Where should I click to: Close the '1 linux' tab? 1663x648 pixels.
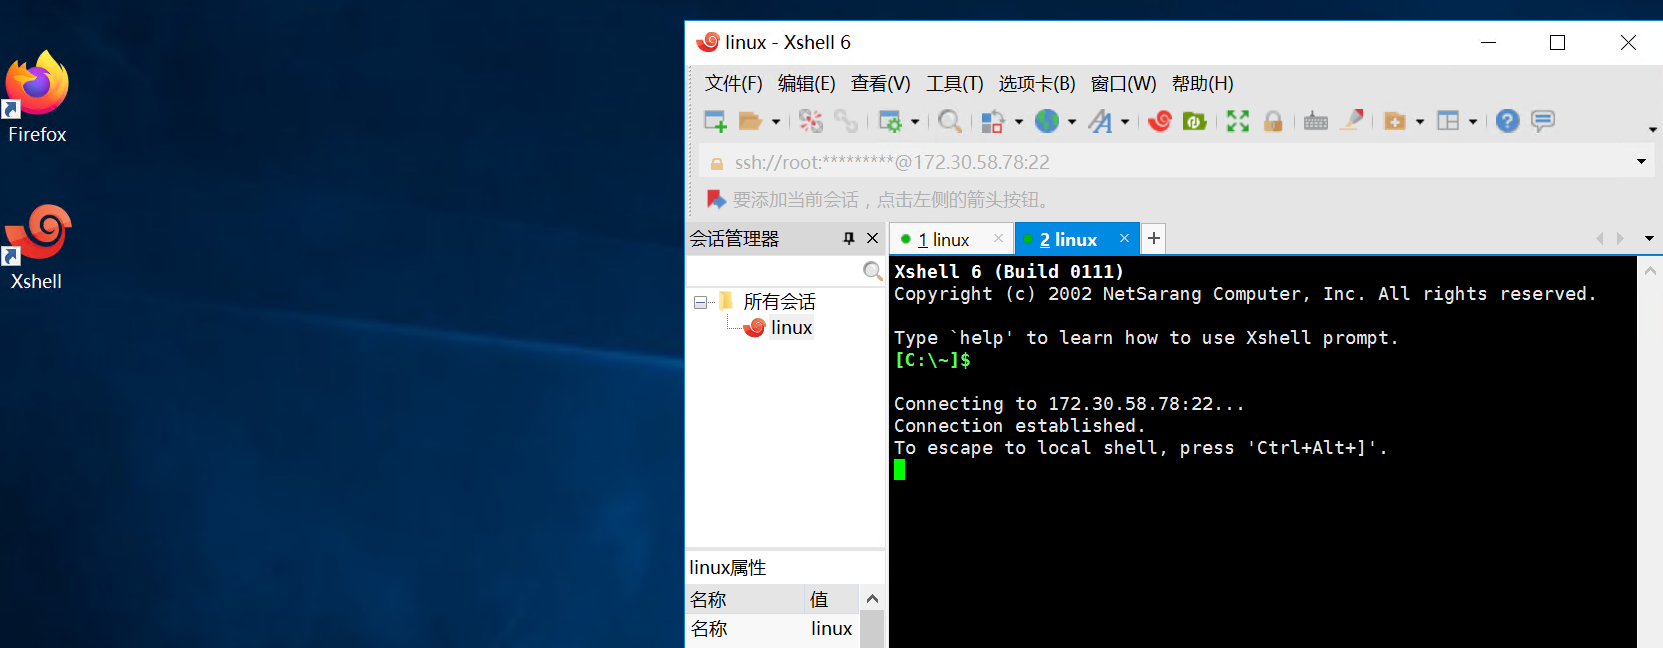(x=998, y=238)
